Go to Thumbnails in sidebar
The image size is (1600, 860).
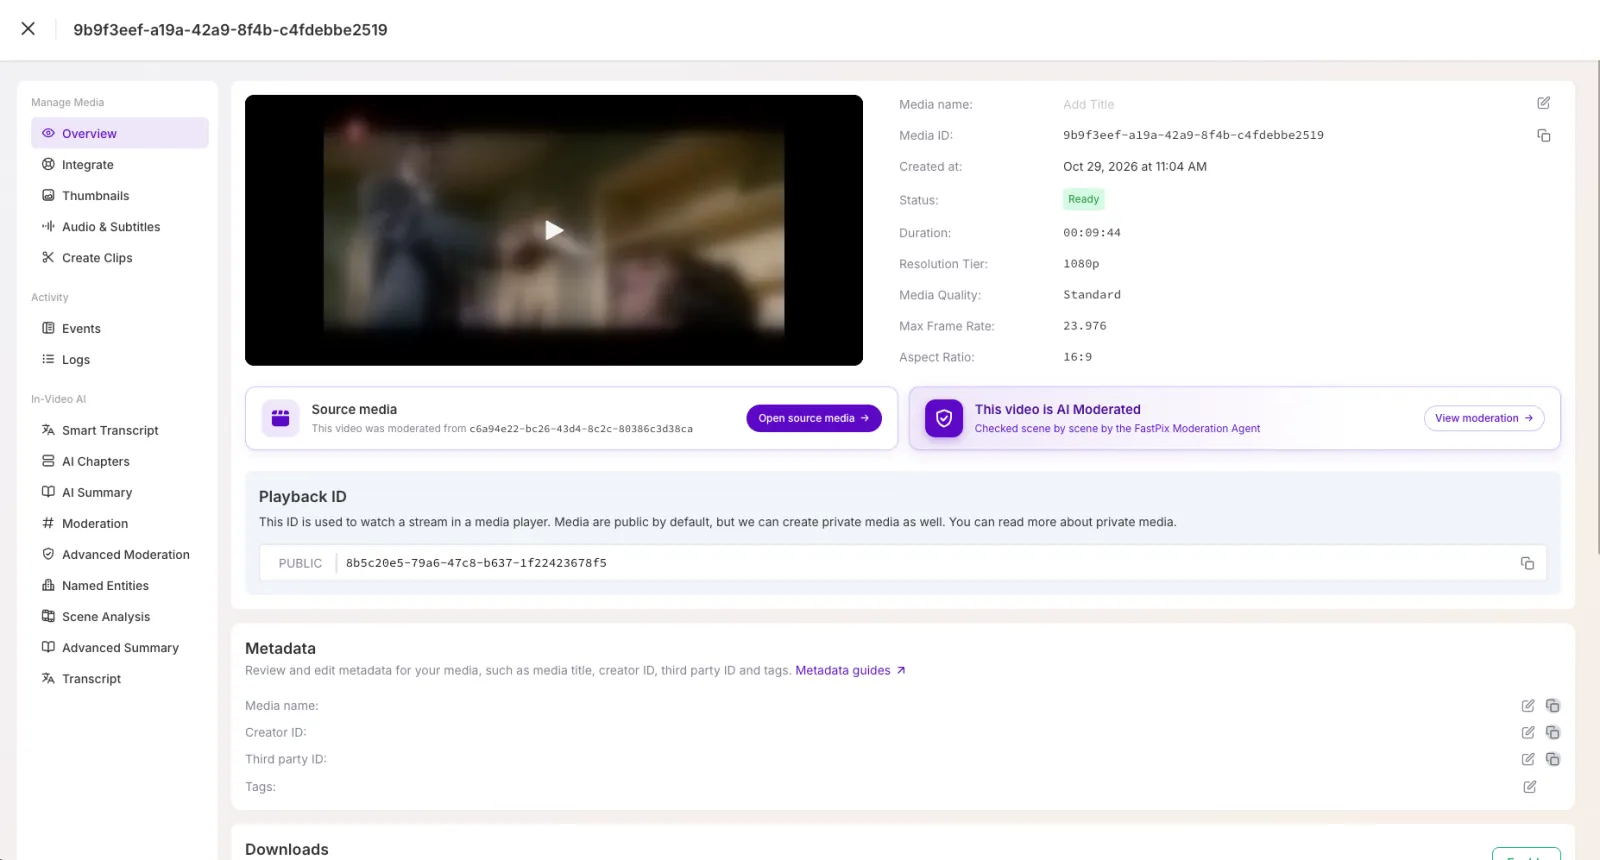tap(120, 195)
